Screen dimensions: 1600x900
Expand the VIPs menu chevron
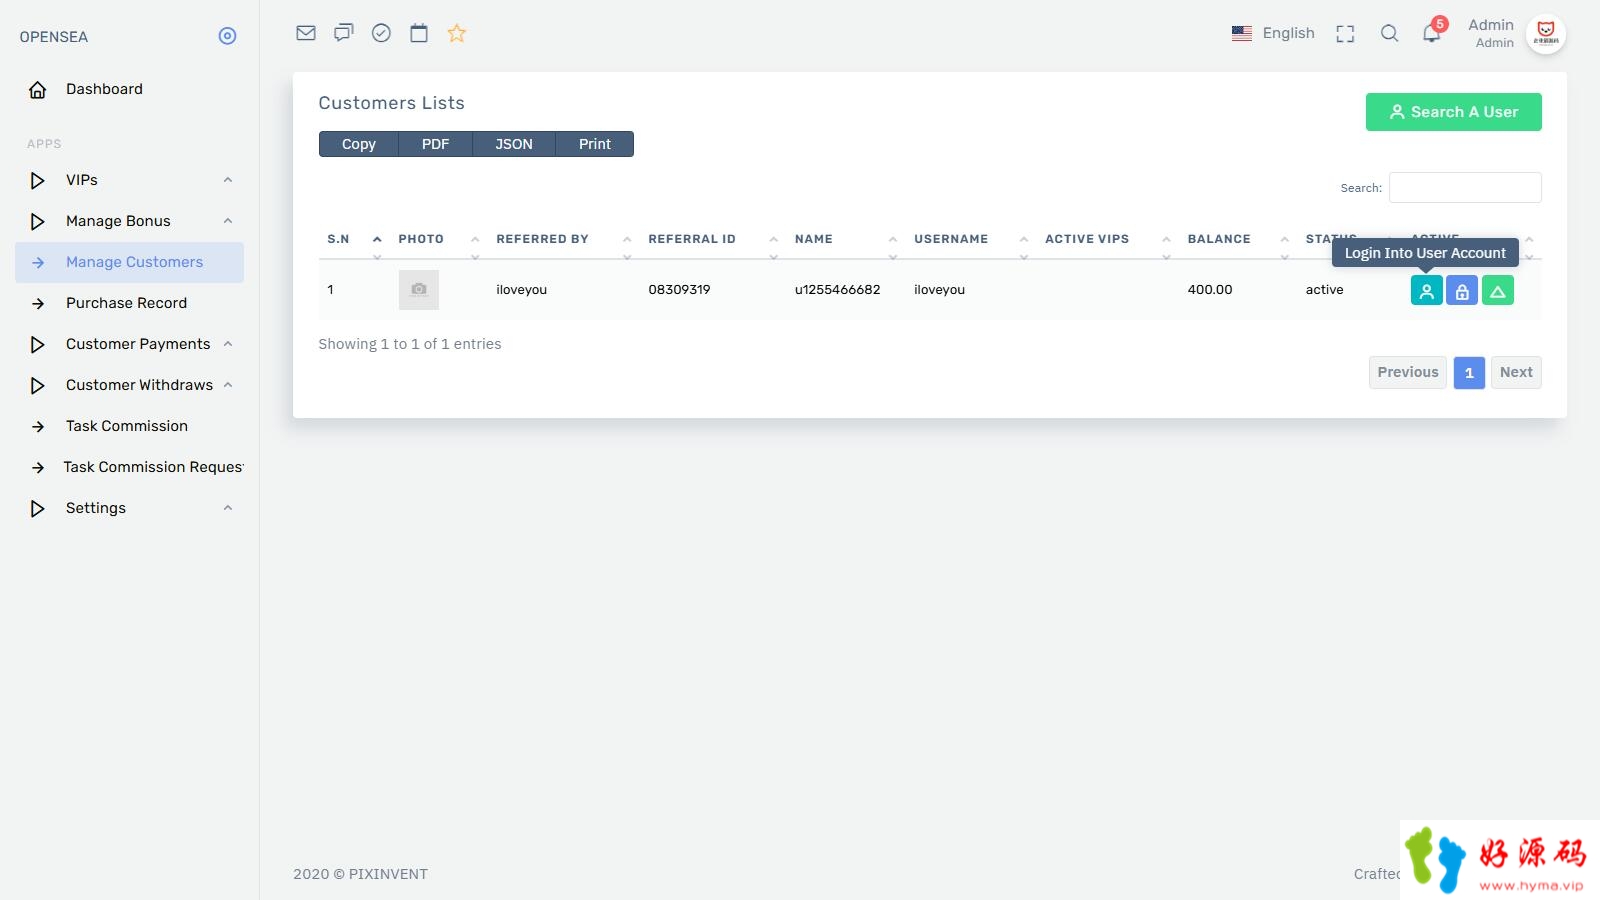pyautogui.click(x=228, y=180)
